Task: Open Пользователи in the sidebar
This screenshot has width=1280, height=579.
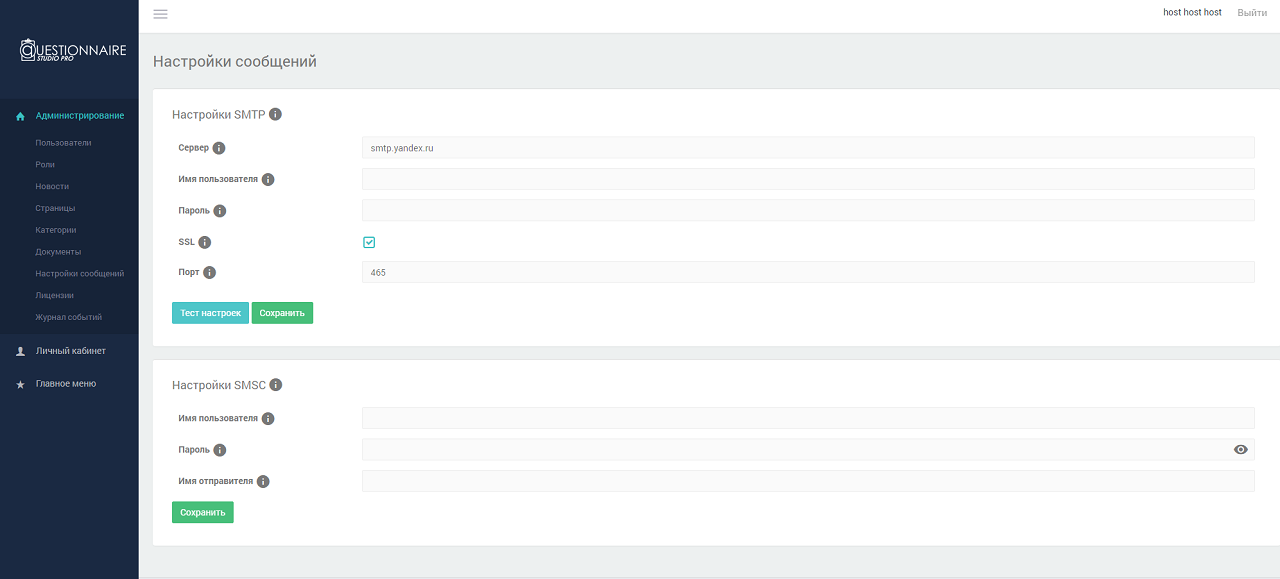Action: point(63,143)
